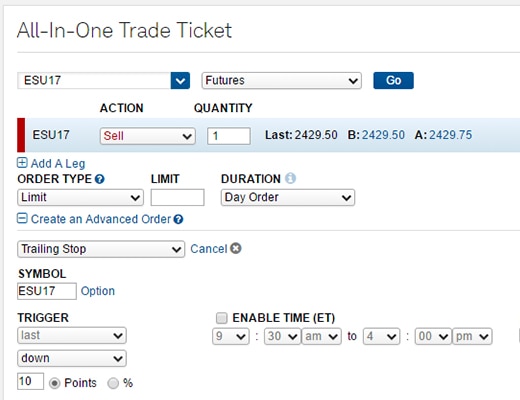Viewport: 520px width, 400px height.
Task: Collapse advanced order via the minus icon
Action: (x=22, y=219)
